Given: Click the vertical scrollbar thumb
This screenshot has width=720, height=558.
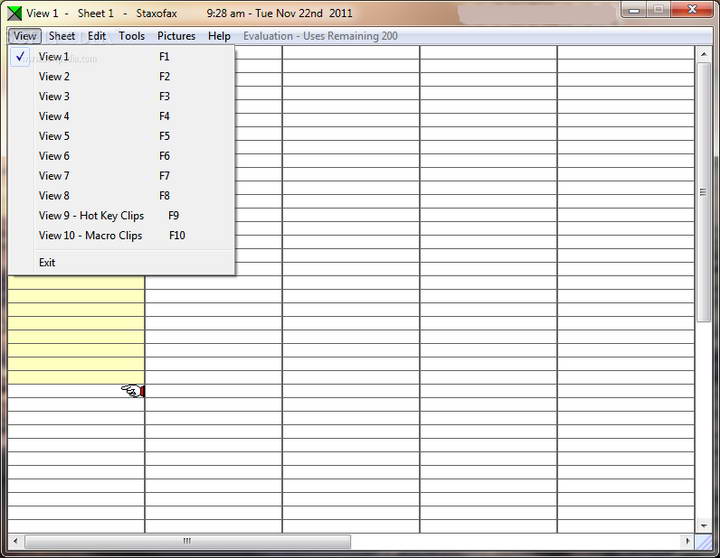Looking at the screenshot, I should tap(703, 192).
